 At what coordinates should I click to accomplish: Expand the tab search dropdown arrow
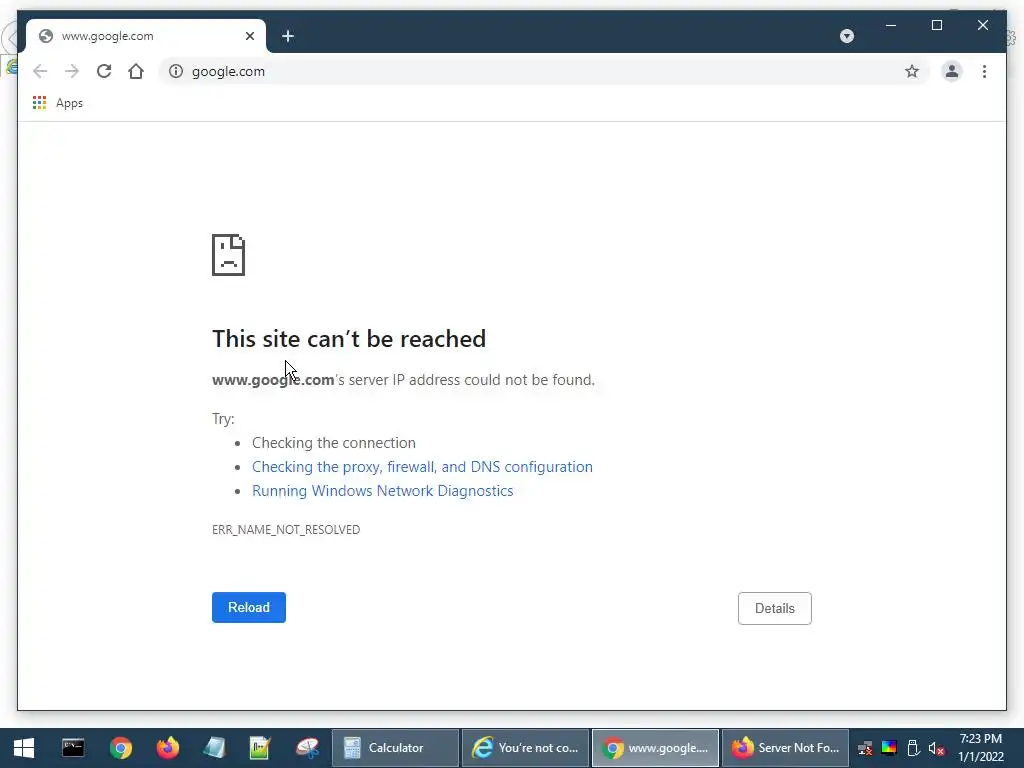click(x=846, y=36)
